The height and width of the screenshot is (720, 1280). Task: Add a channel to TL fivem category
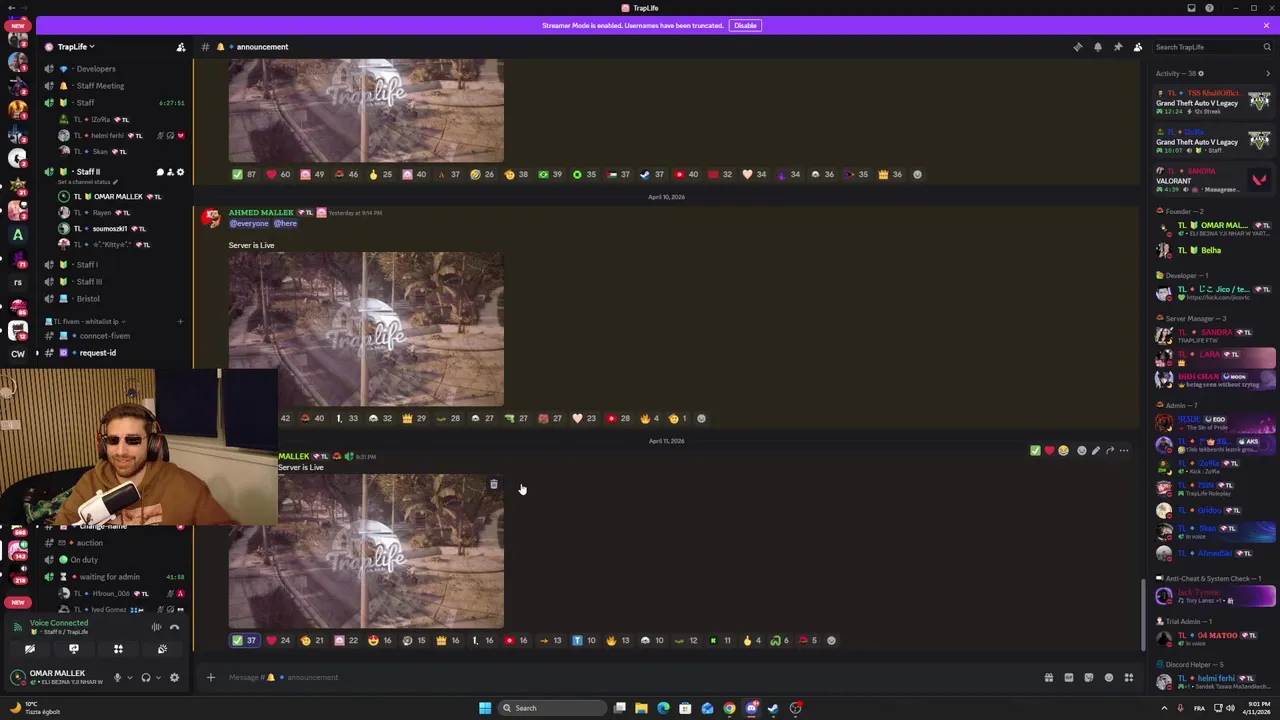(x=180, y=321)
